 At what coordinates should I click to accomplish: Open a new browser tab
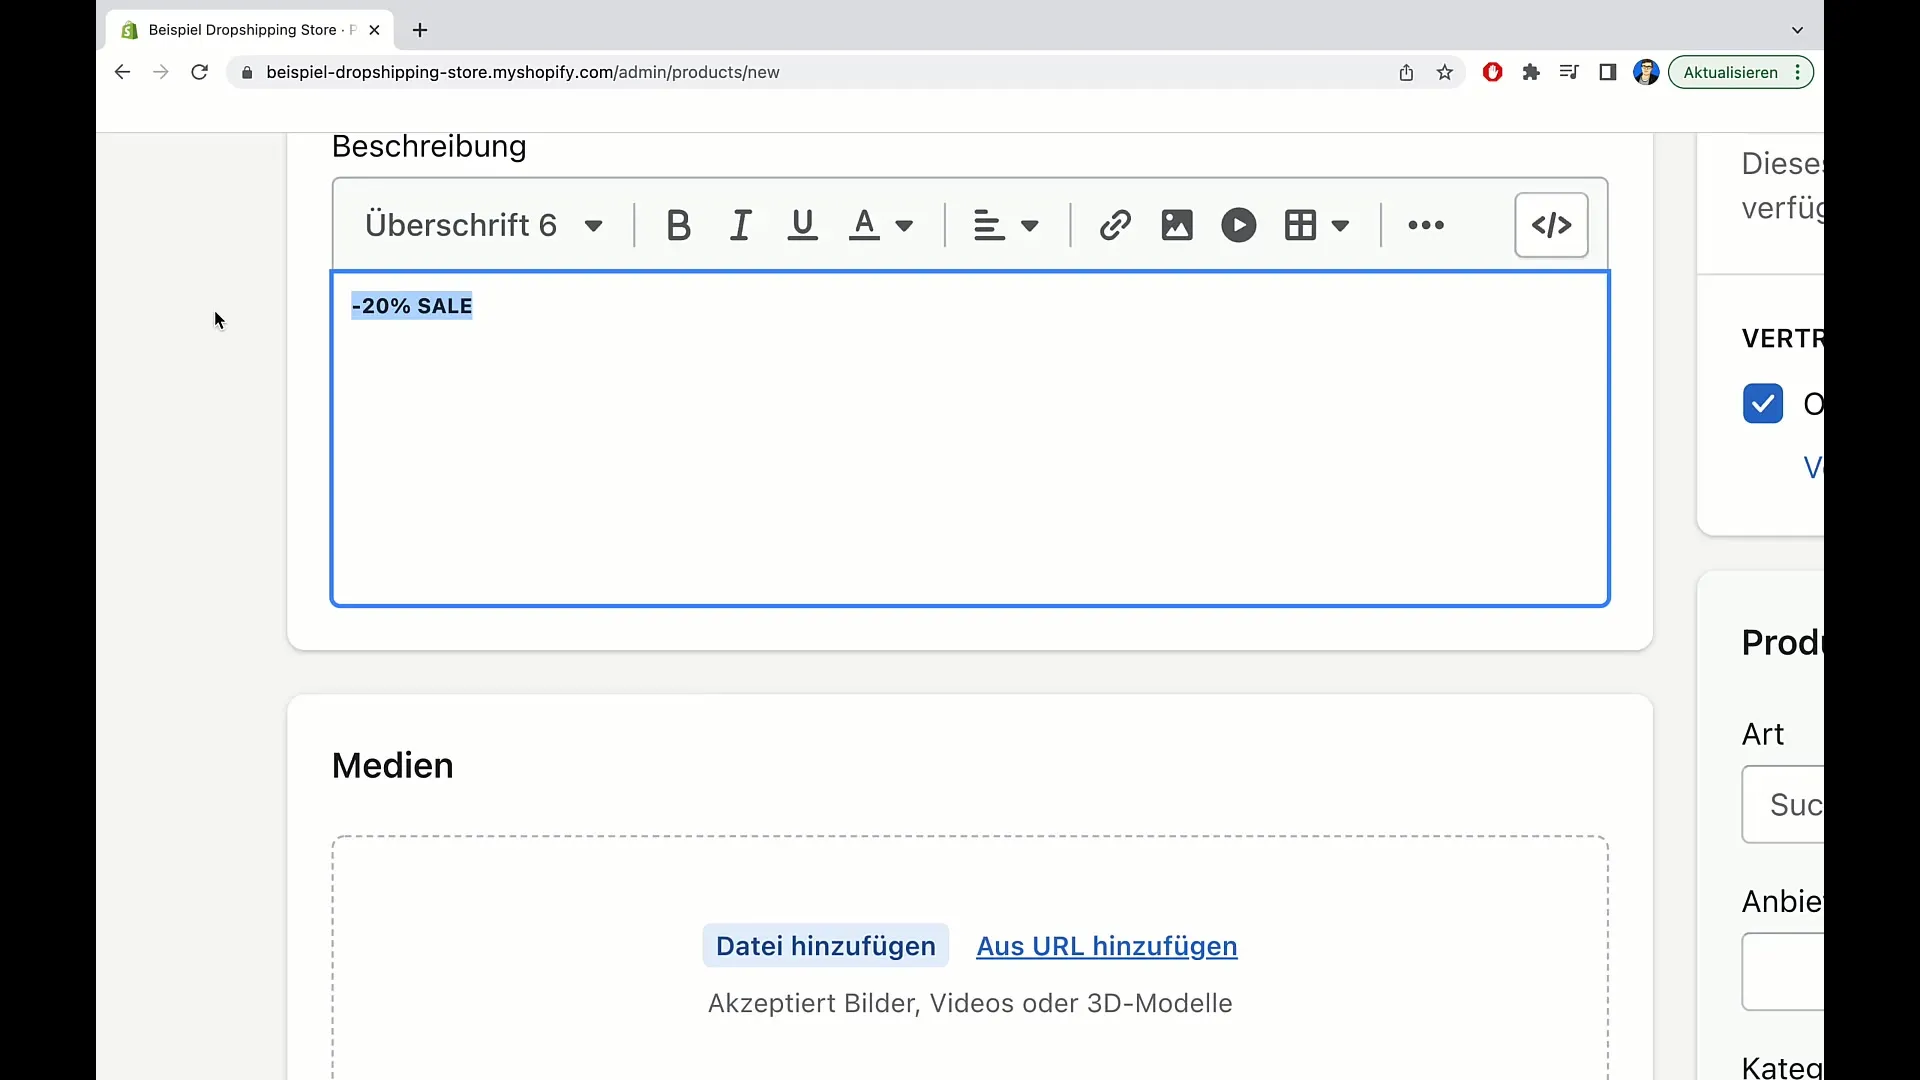pos(420,30)
